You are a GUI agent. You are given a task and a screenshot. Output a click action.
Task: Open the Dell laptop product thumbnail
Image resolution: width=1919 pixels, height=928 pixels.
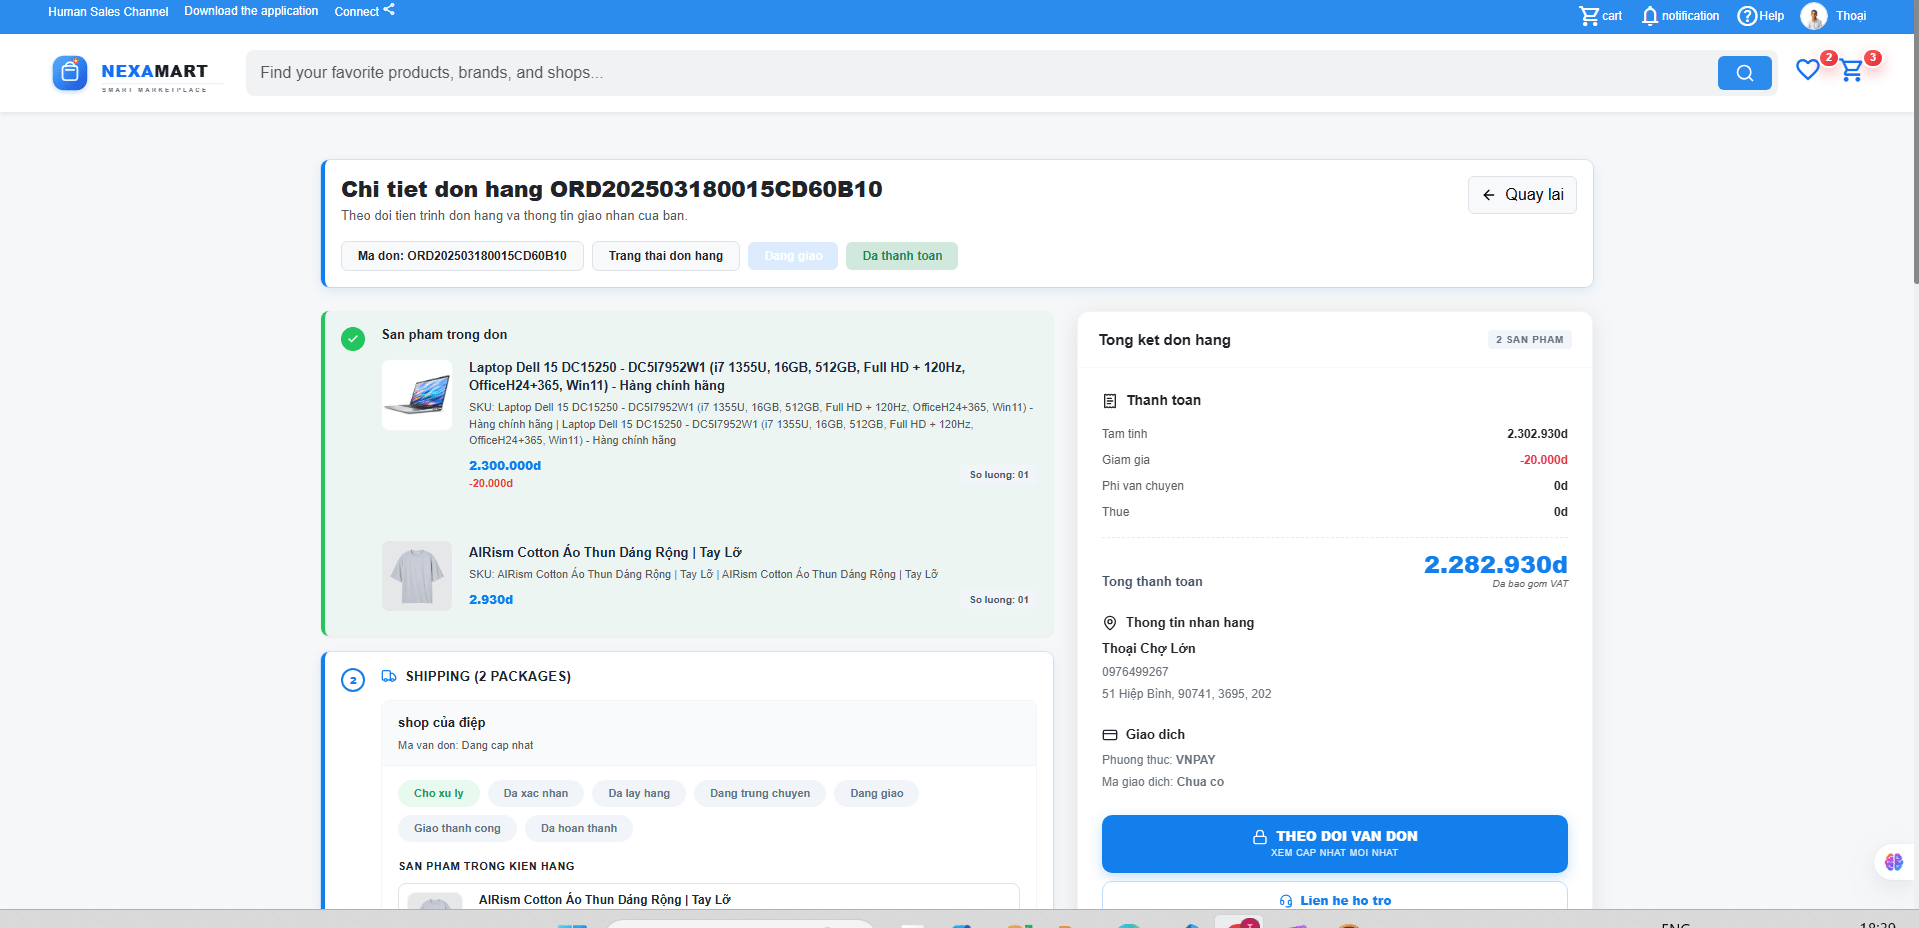tap(417, 395)
